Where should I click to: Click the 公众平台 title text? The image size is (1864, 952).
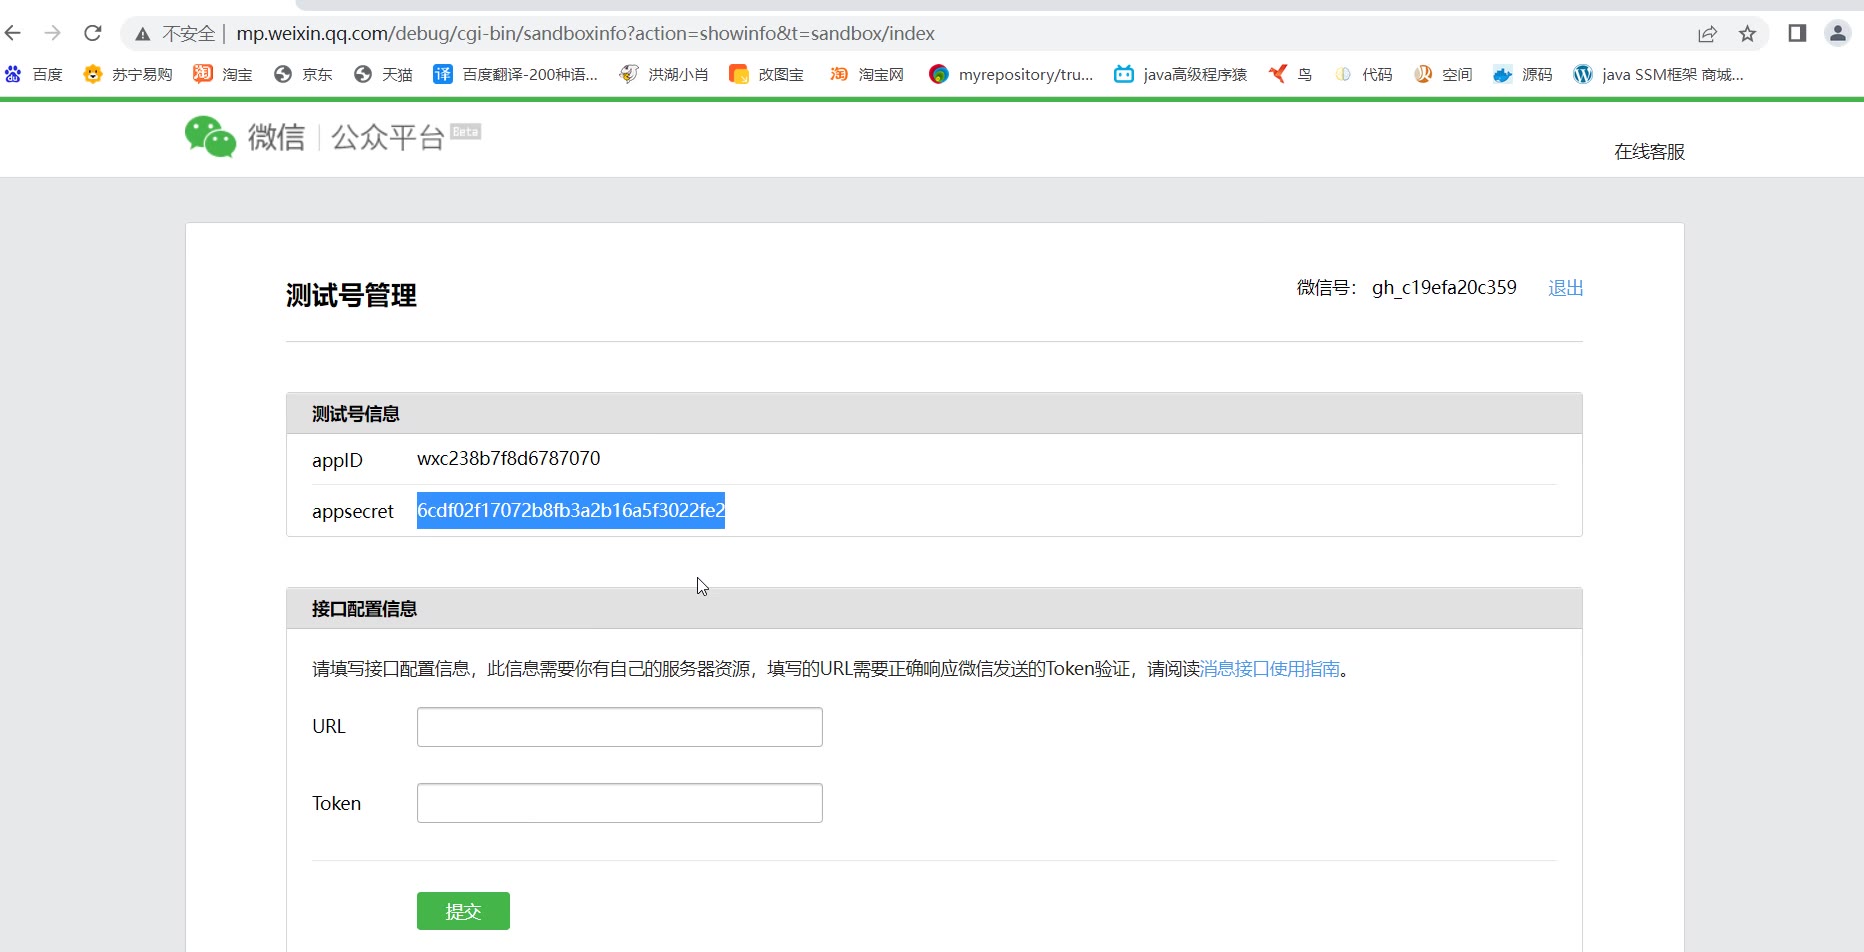tap(388, 137)
